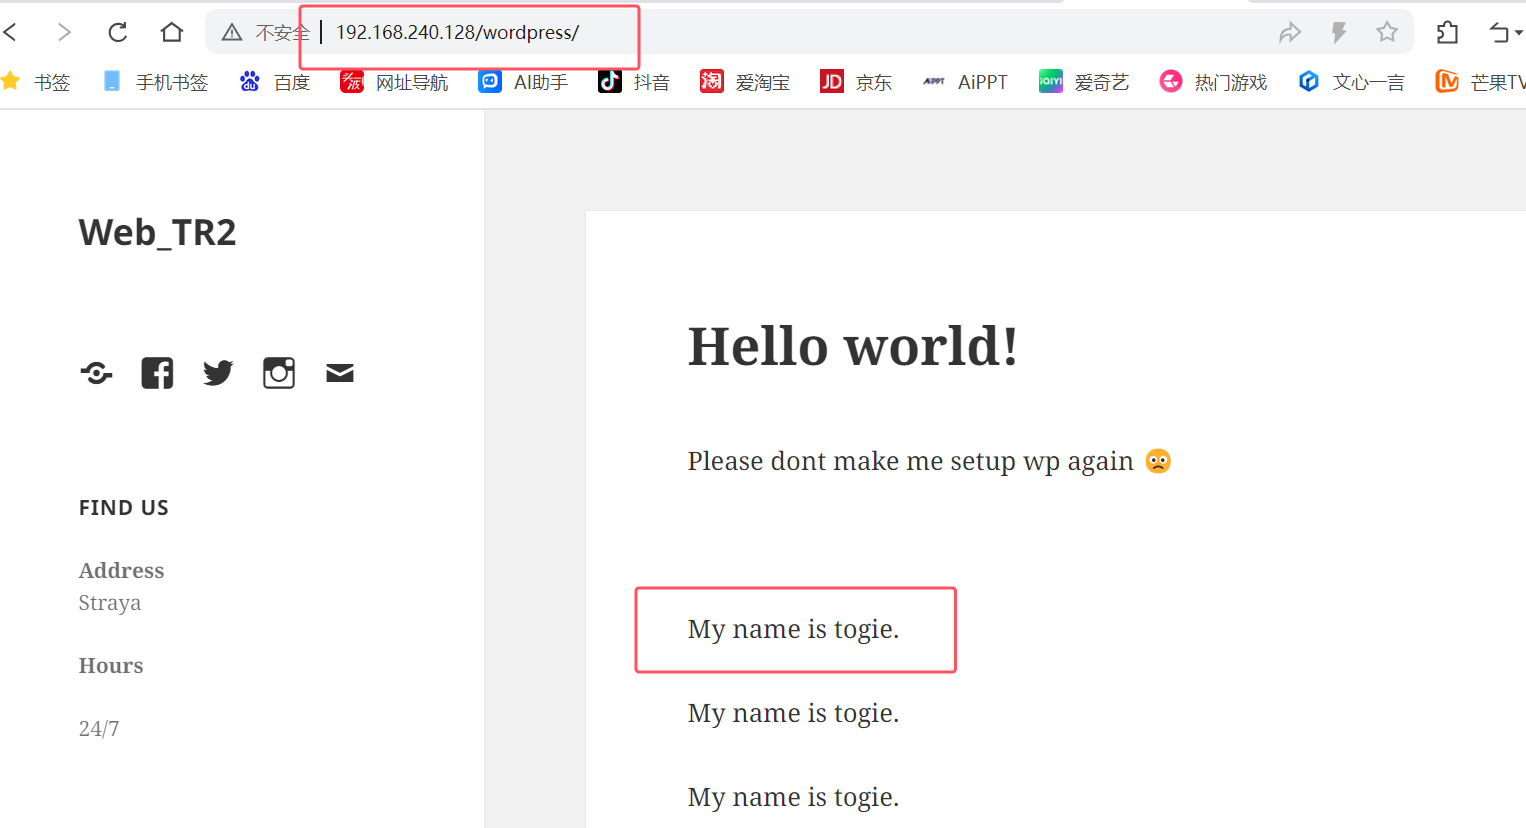Open the 百度 bookmark
The height and width of the screenshot is (828, 1526).
[x=276, y=82]
